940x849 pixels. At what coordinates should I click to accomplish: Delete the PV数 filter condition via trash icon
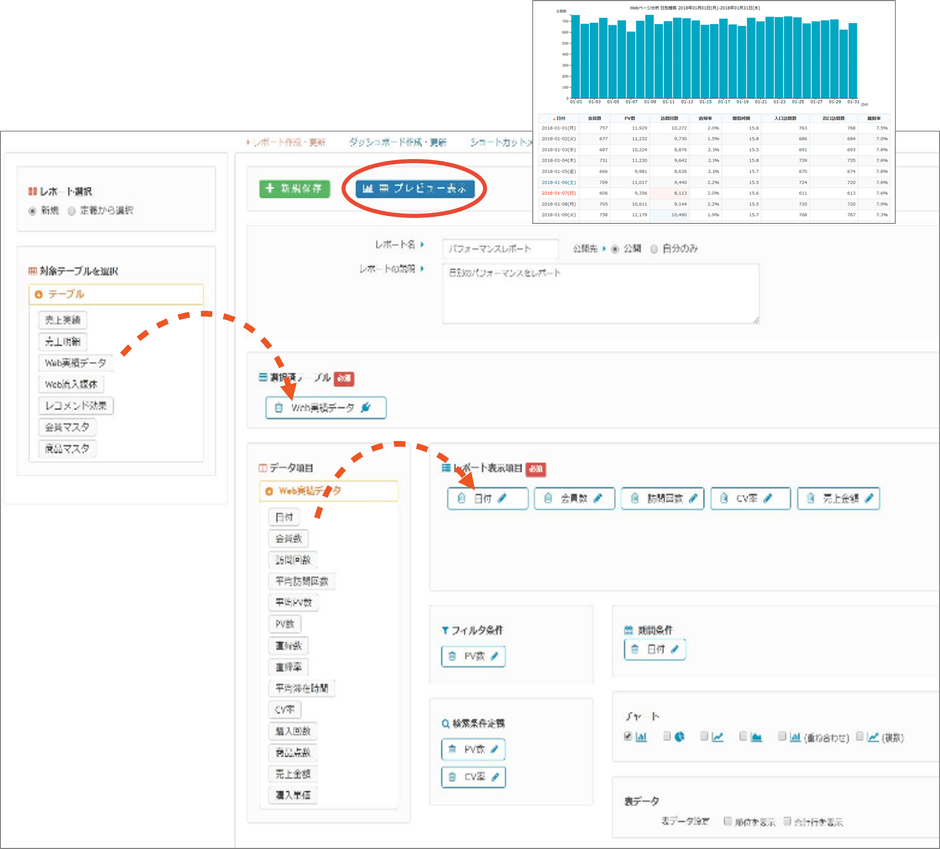[x=452, y=657]
